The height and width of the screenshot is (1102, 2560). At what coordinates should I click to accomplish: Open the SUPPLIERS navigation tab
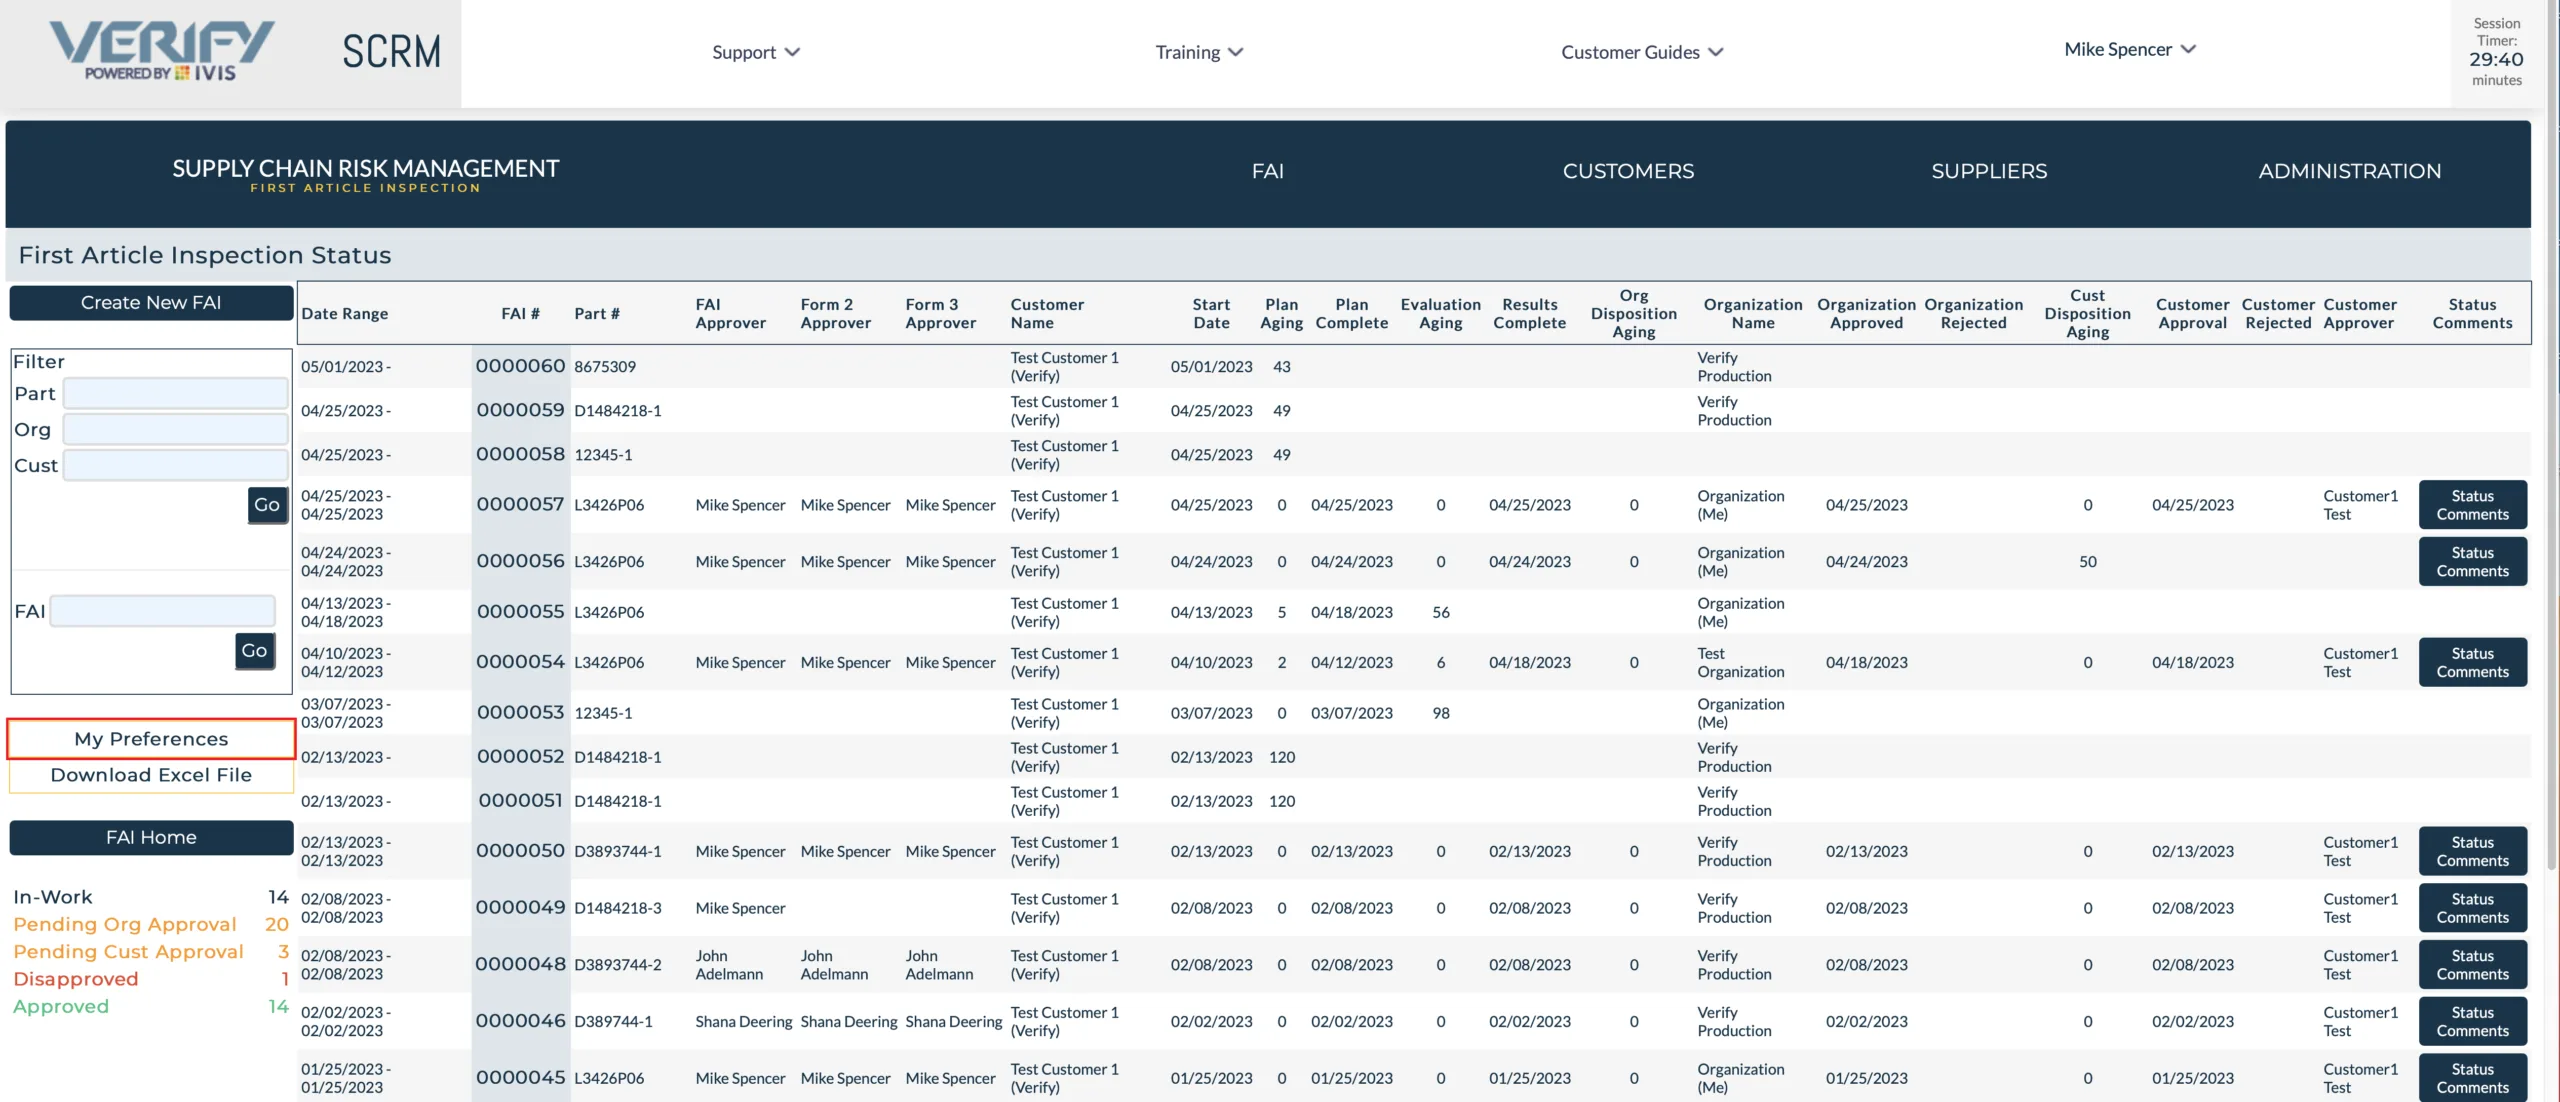pos(1989,171)
